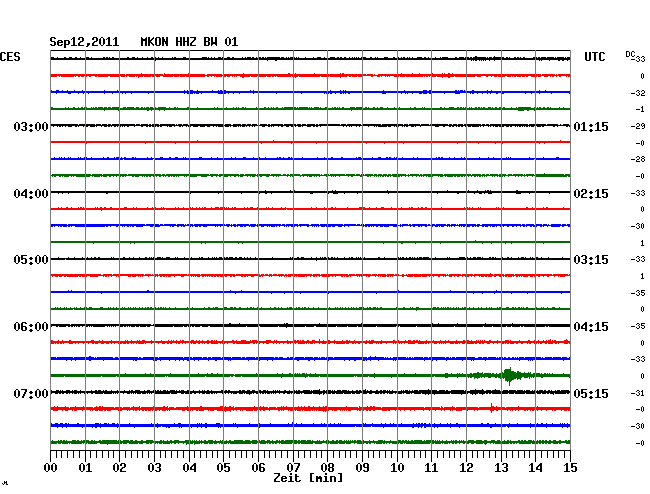Select the 05:00 local time label
This screenshot has height=494, width=650.
point(31,260)
